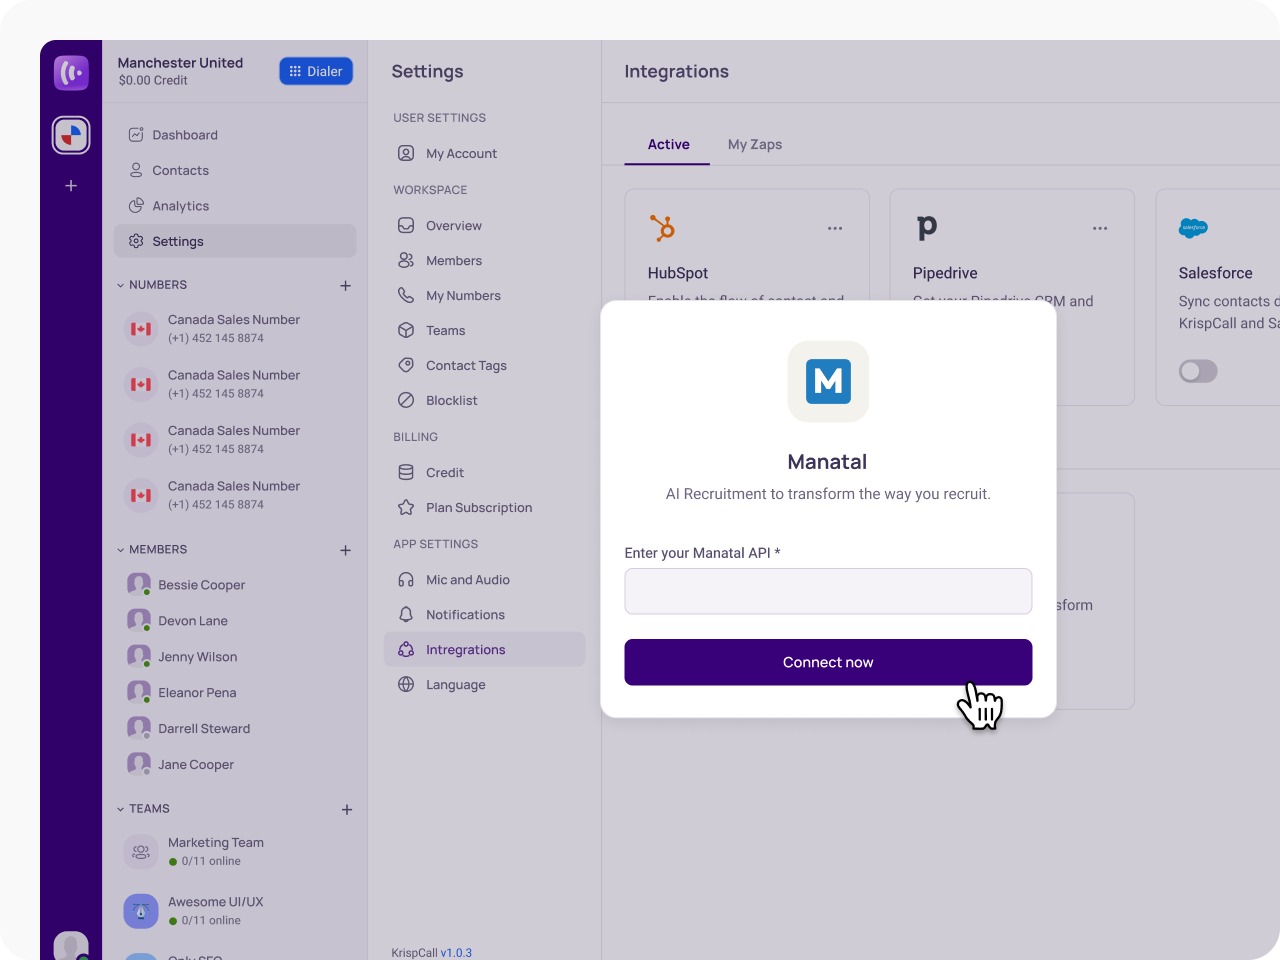The height and width of the screenshot is (960, 1280).
Task: Click the Pipedrive logo icon
Action: coord(927,228)
